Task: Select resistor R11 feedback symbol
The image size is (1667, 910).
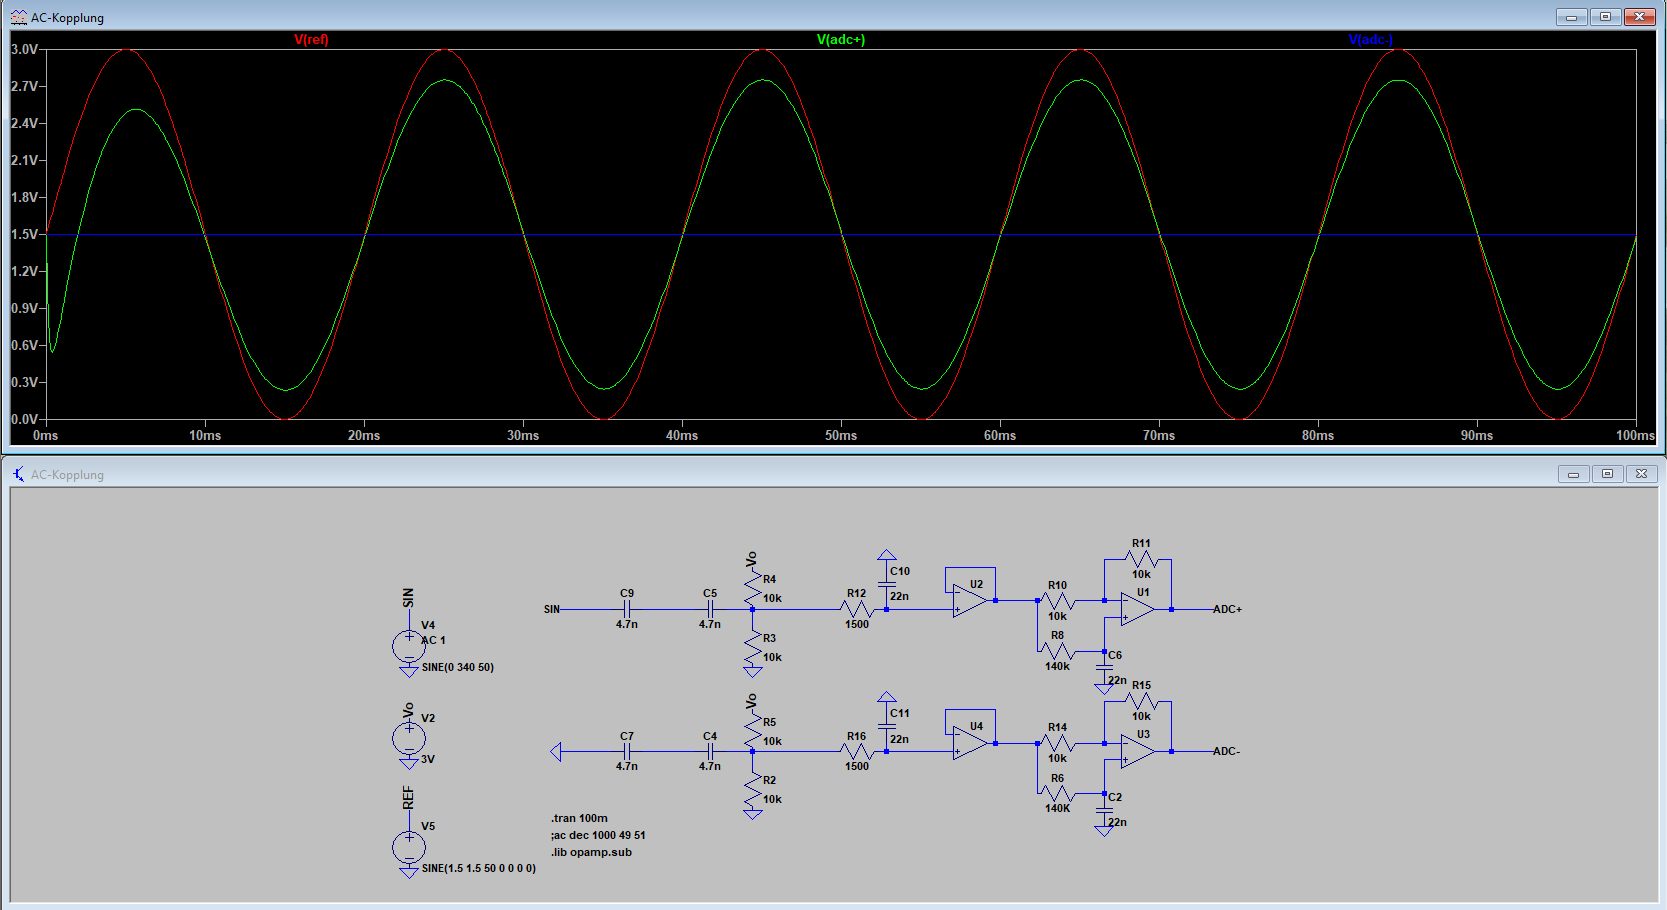Action: click(x=1141, y=559)
